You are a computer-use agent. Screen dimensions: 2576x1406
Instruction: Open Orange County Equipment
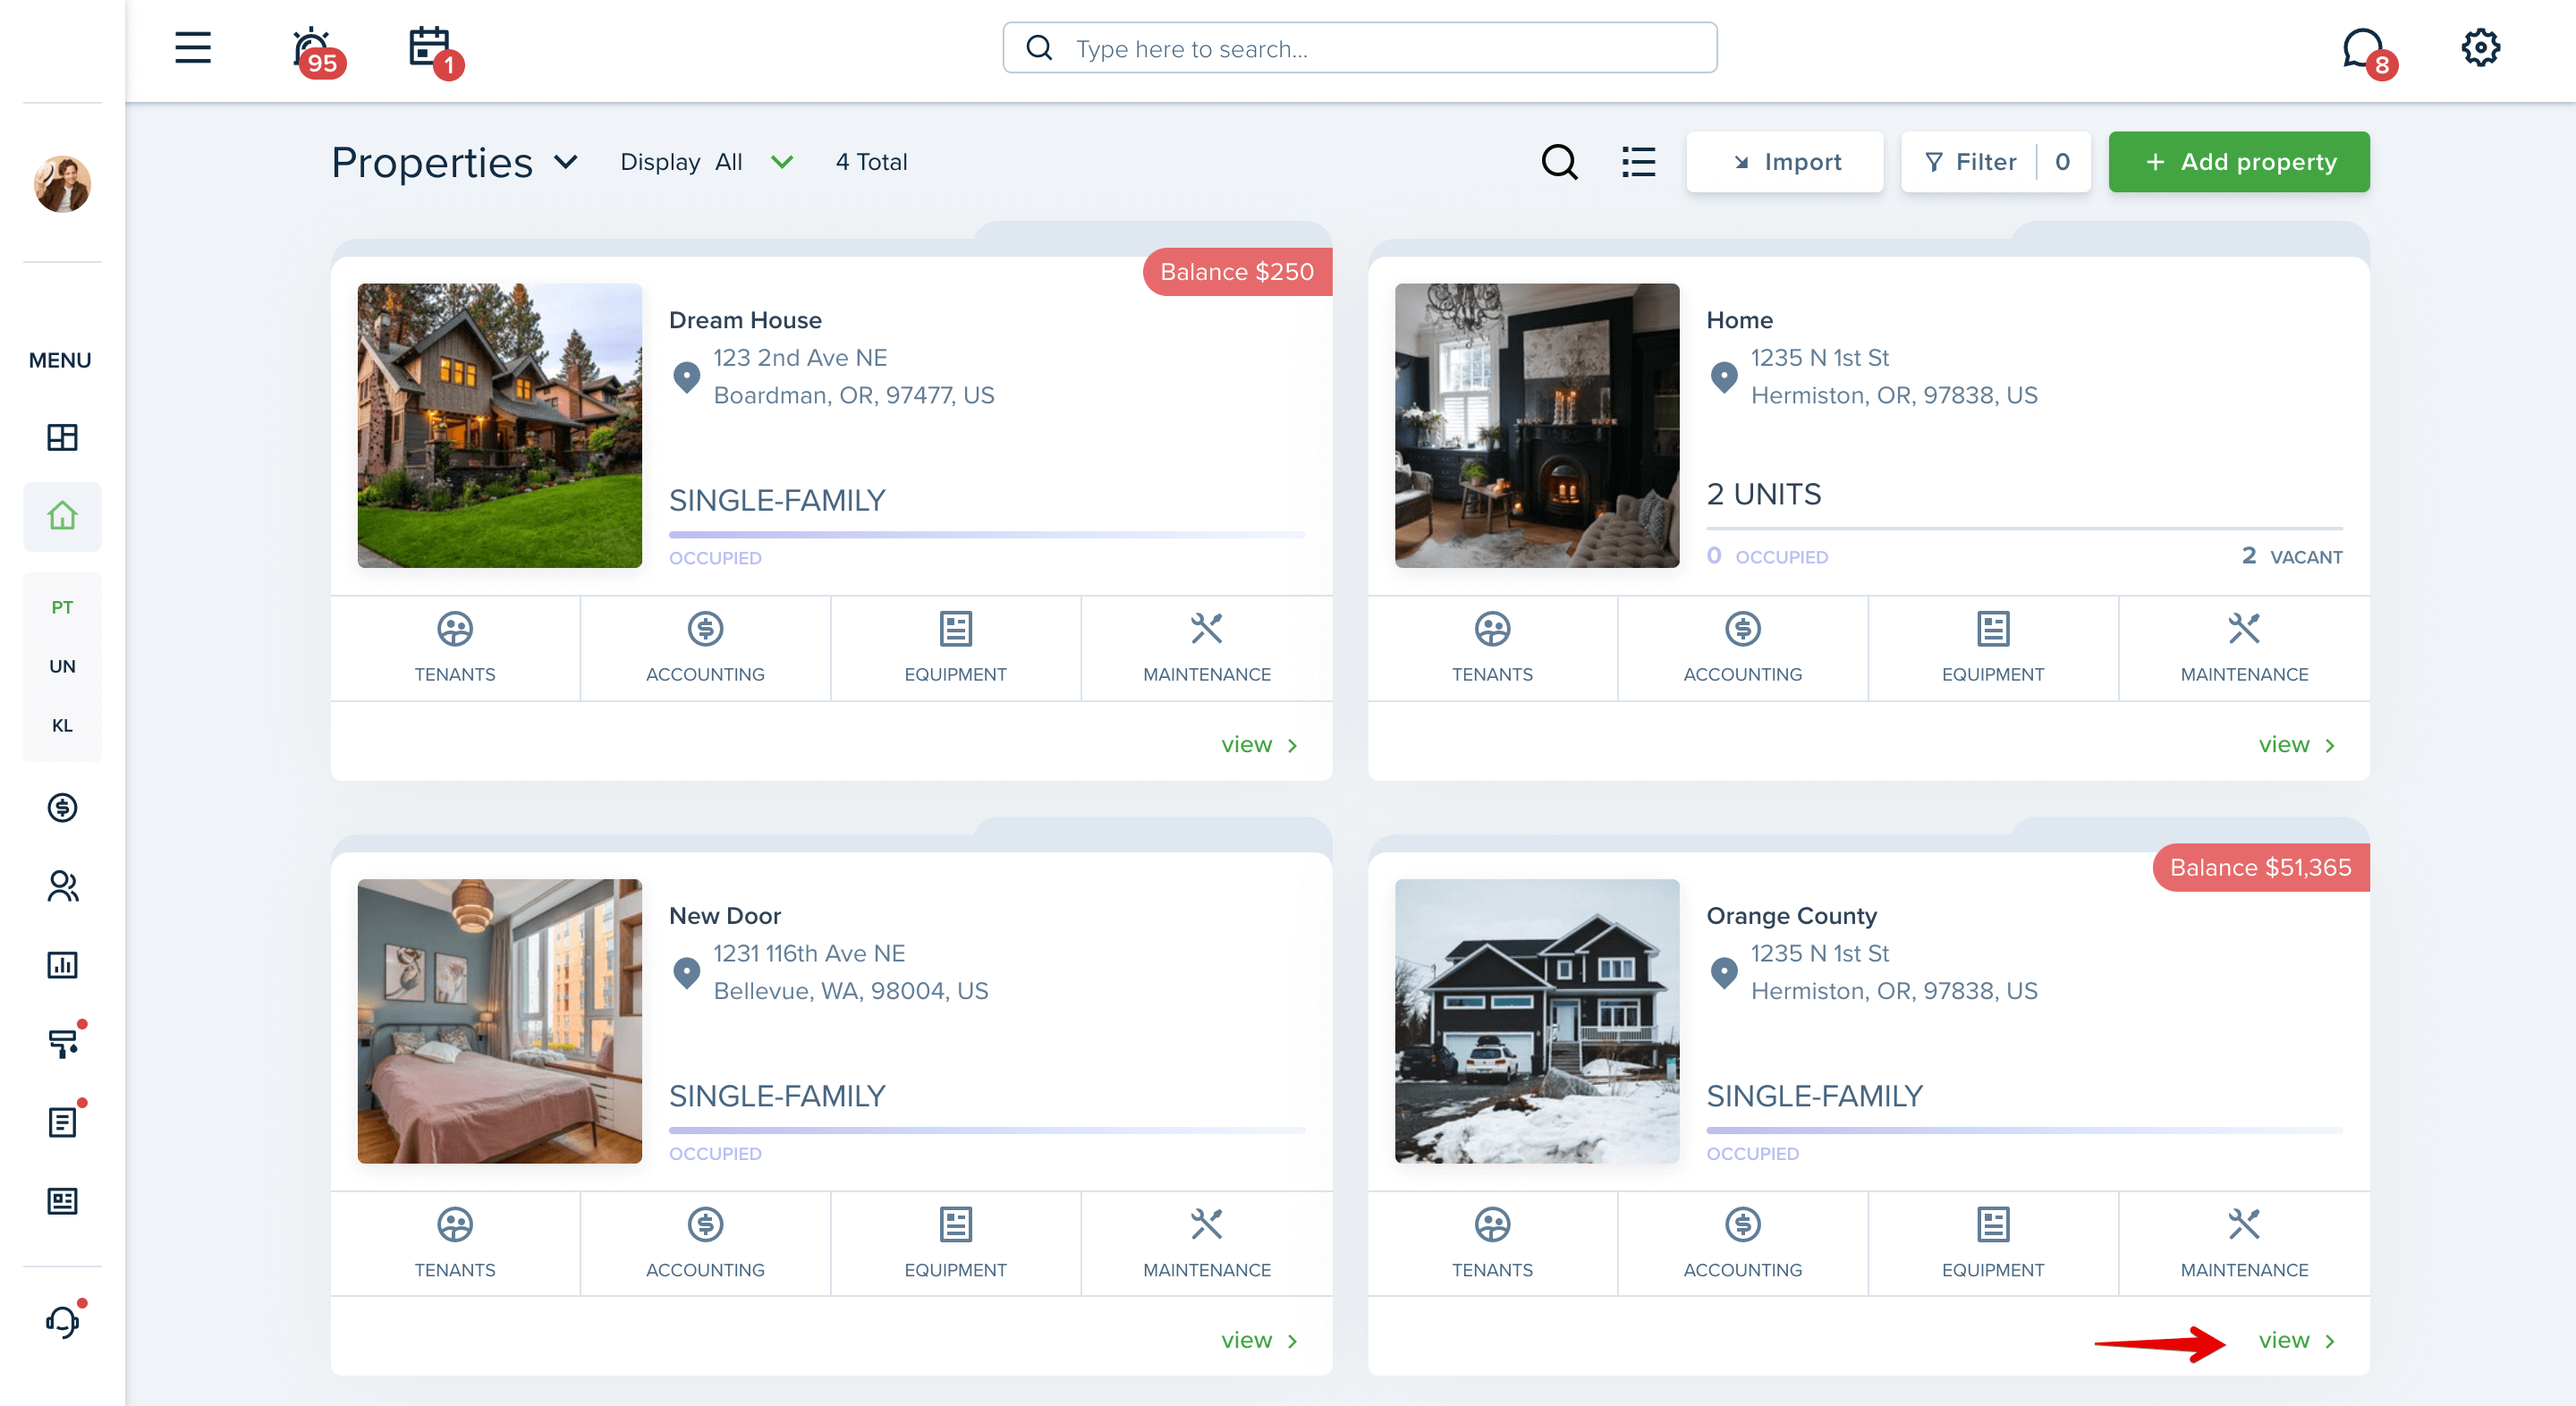(1992, 1243)
